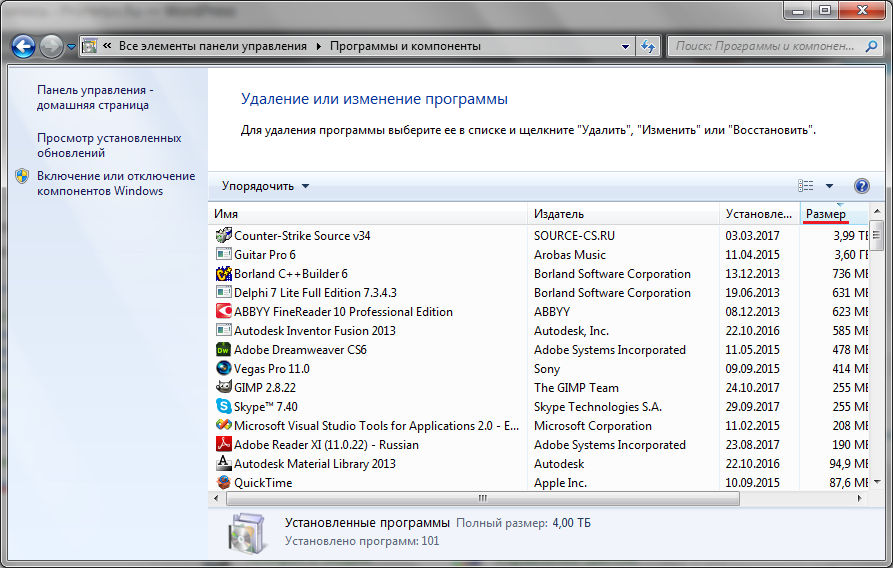The image size is (893, 568).
Task: Sort the list by the Размер column
Action: (826, 214)
